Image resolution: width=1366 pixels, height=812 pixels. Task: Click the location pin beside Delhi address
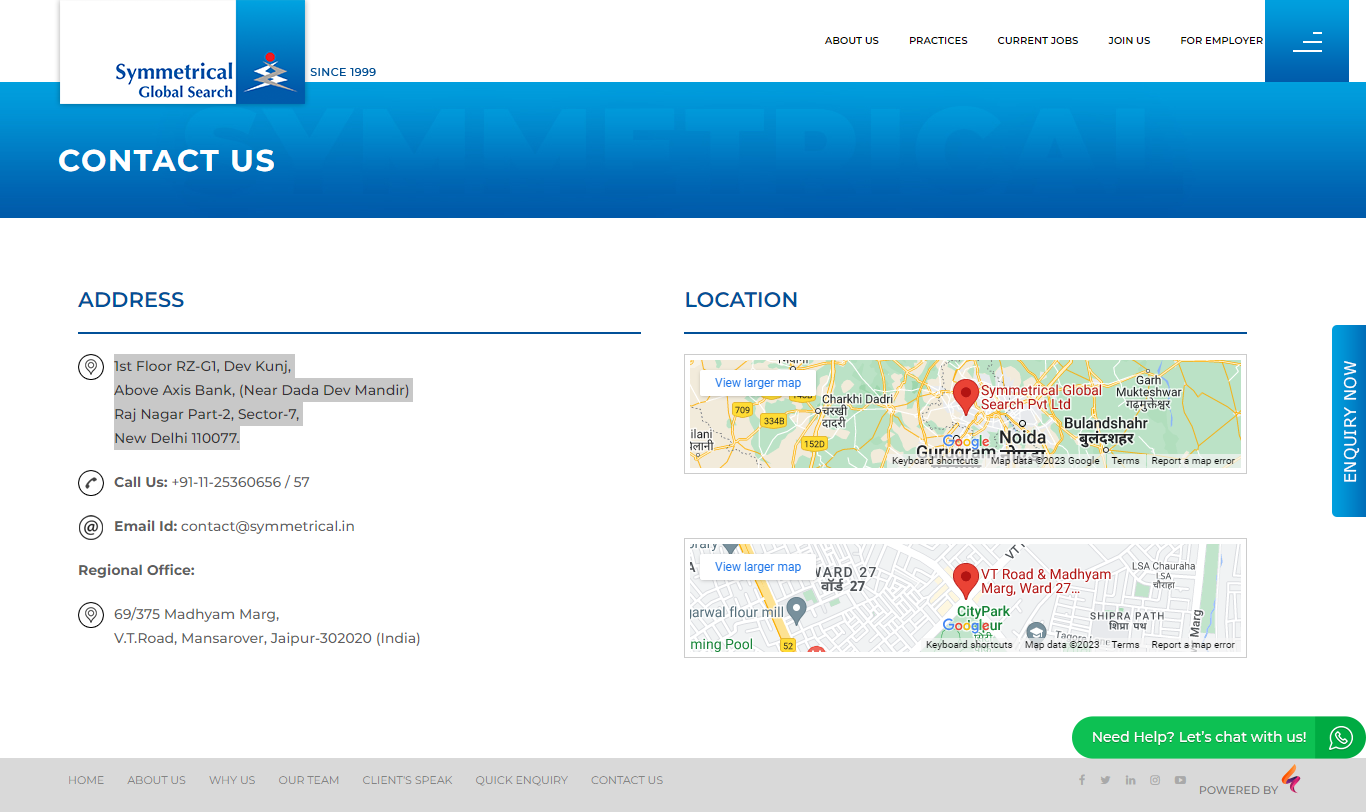(91, 367)
